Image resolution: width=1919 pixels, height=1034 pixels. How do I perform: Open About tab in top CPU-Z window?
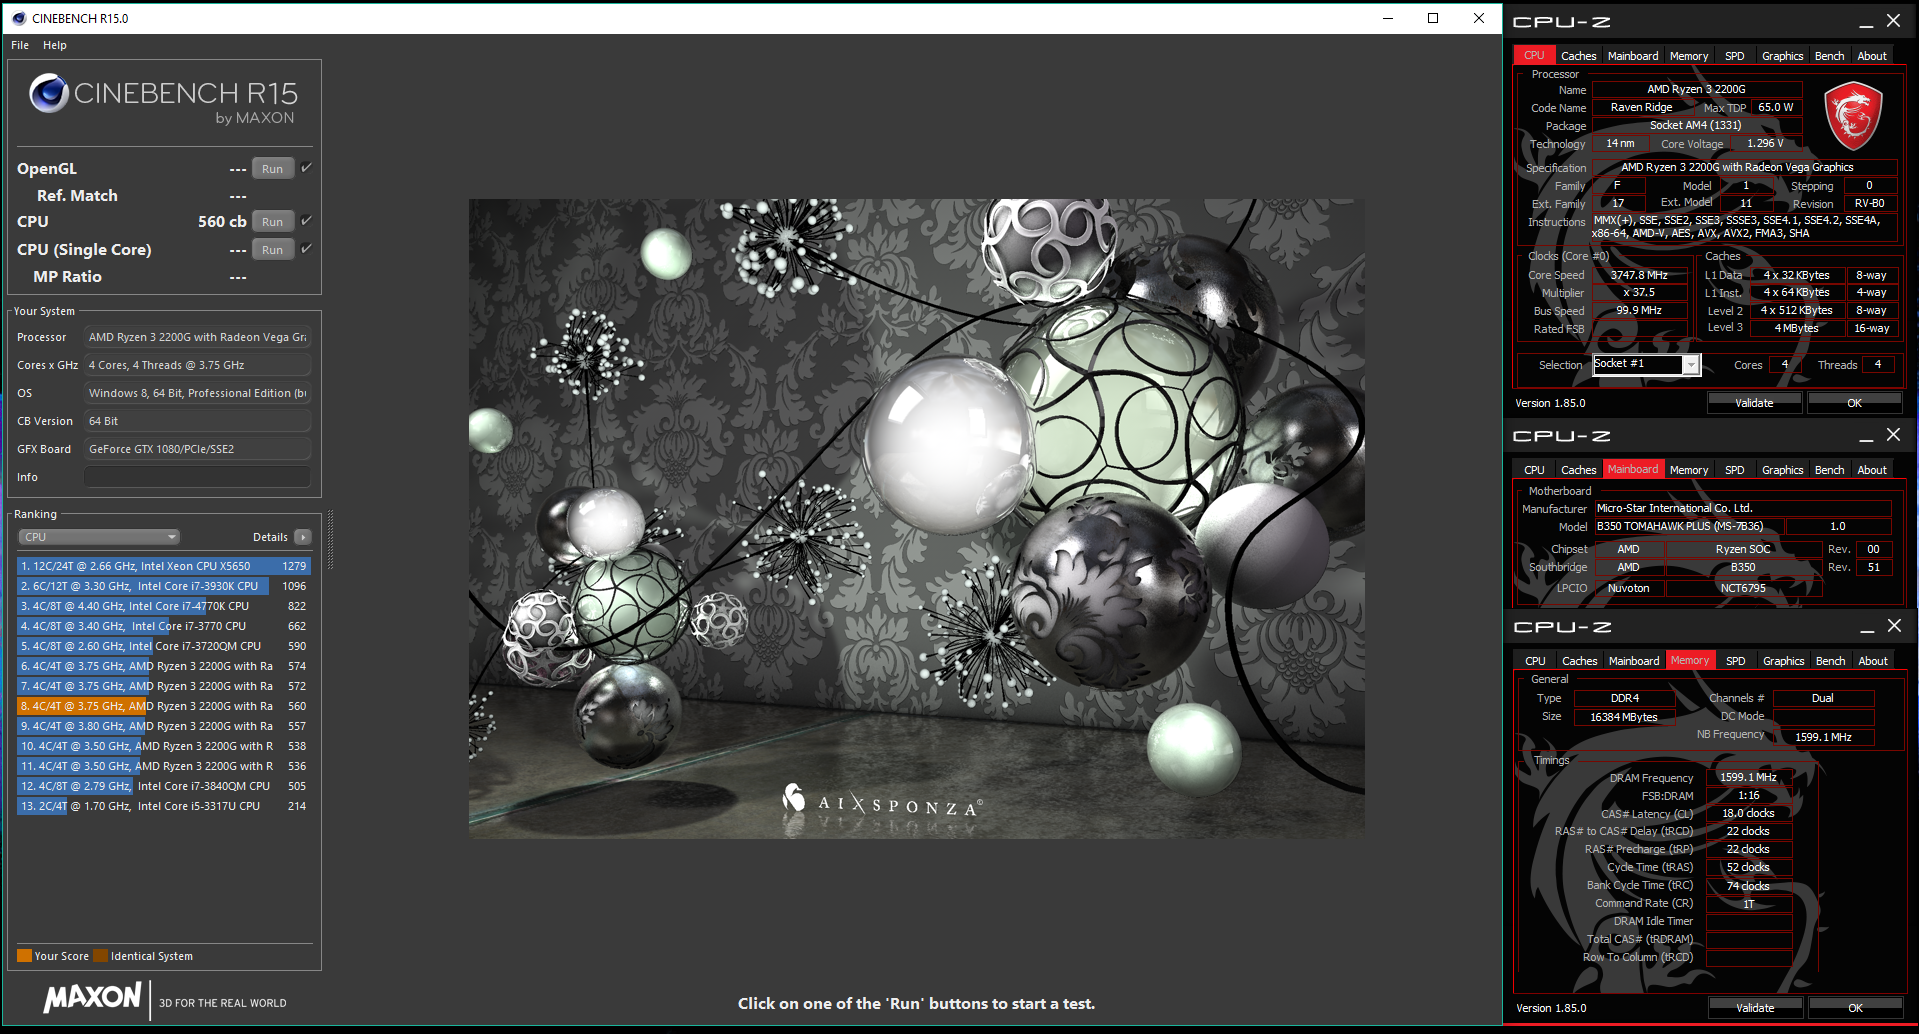1872,56
